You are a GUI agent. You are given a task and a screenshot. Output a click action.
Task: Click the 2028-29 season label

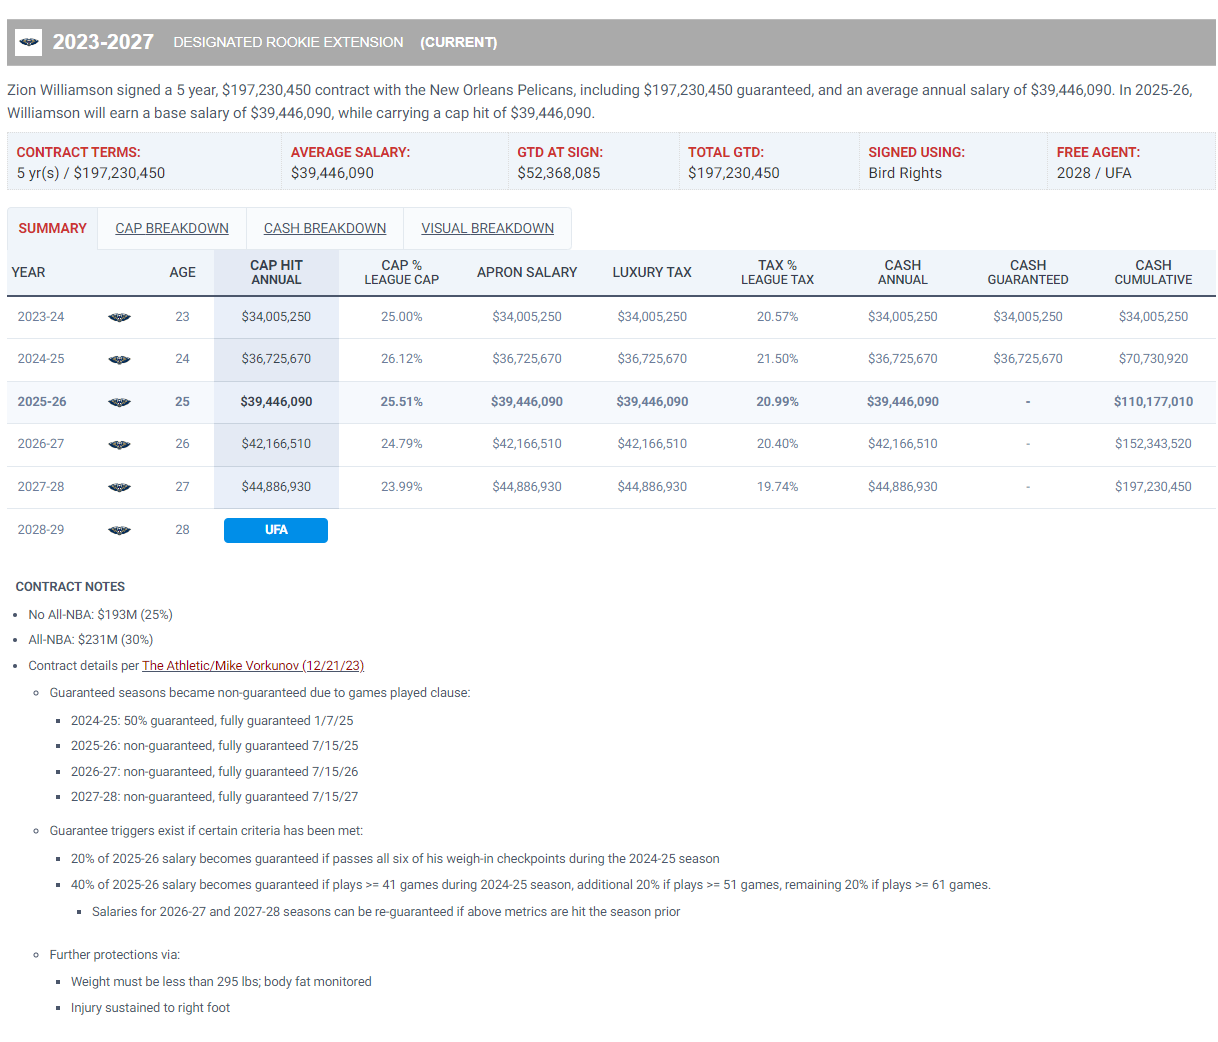(41, 530)
